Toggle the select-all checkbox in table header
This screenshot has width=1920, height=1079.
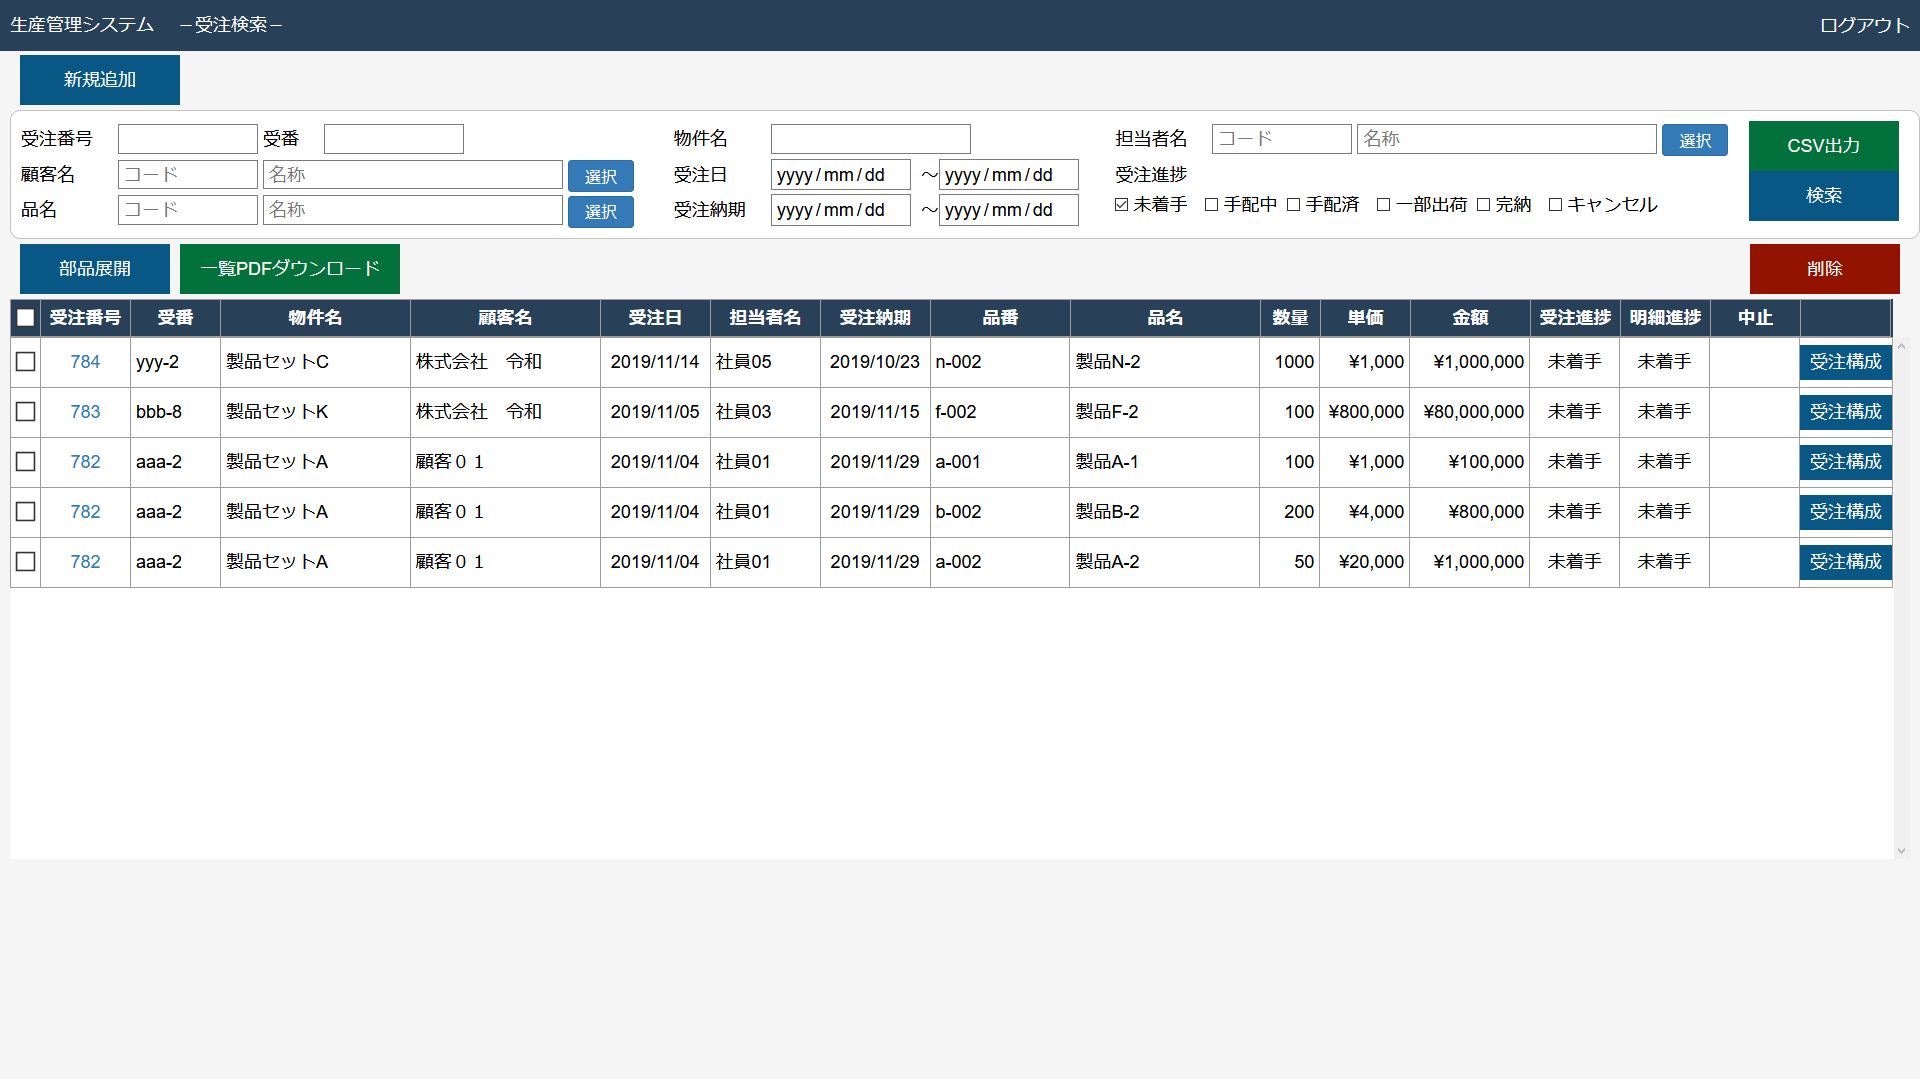pyautogui.click(x=26, y=318)
